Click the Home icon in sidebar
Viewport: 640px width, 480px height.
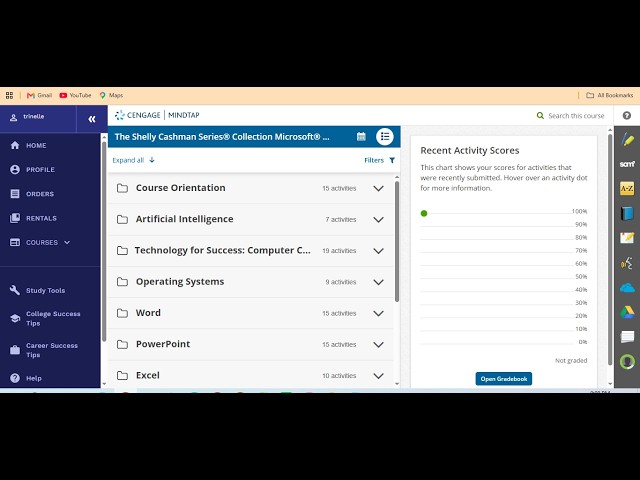point(15,145)
